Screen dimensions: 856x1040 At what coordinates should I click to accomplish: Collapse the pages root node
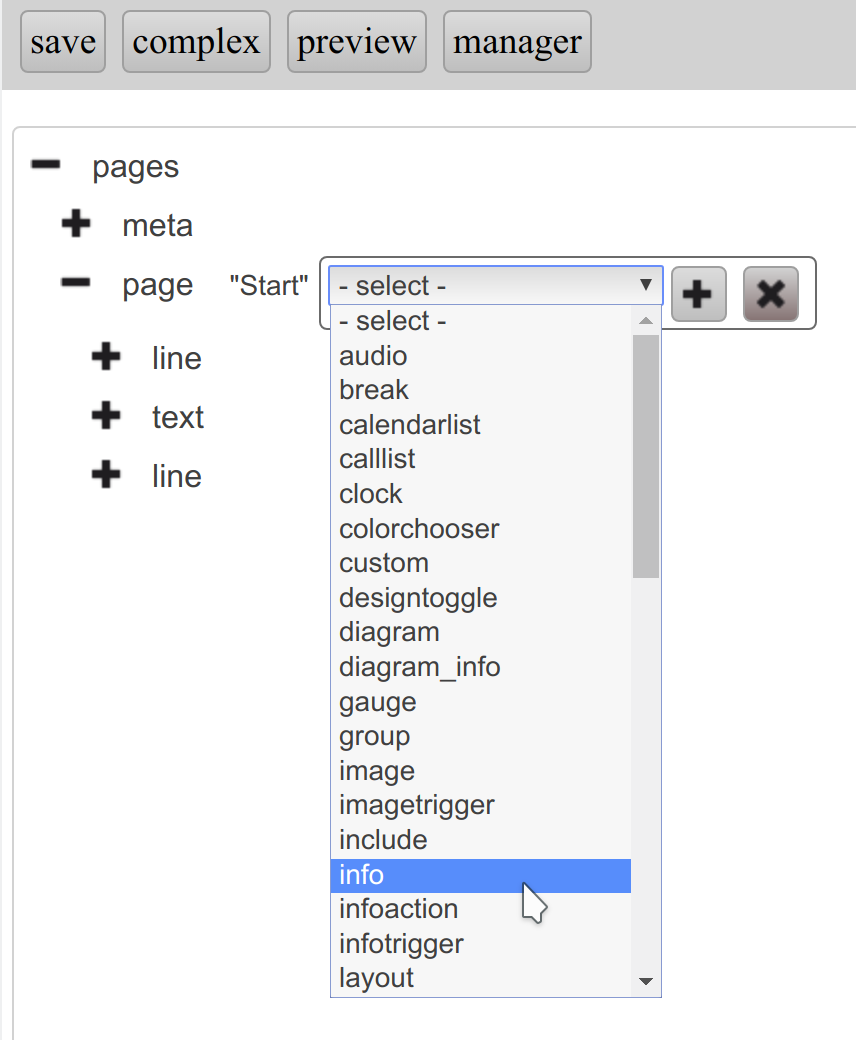pos(46,165)
